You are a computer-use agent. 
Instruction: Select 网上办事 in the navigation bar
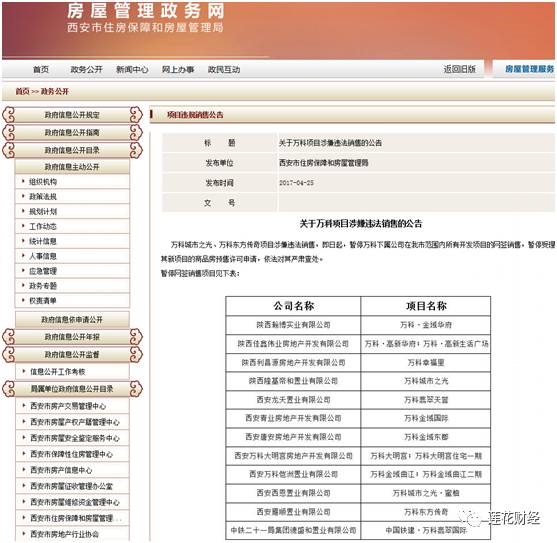coord(178,69)
